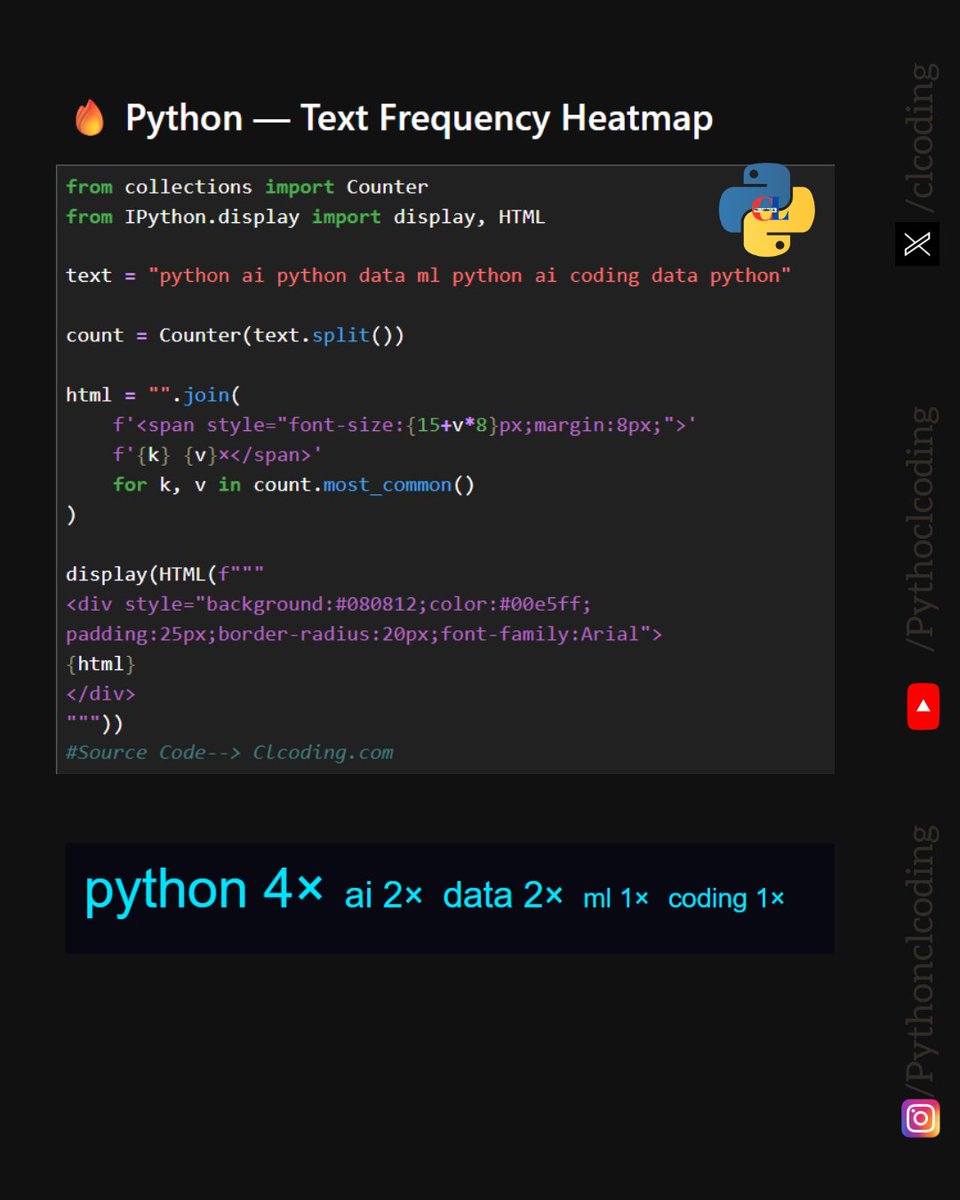Click the line 'from collections import Counter'
Screen dimensions: 960x1200
point(247,187)
